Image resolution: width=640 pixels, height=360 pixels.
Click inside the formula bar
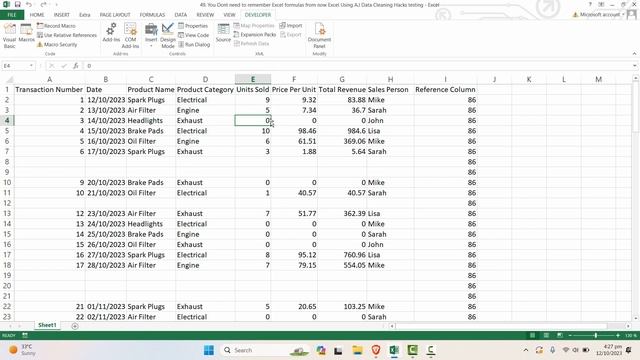357,66
